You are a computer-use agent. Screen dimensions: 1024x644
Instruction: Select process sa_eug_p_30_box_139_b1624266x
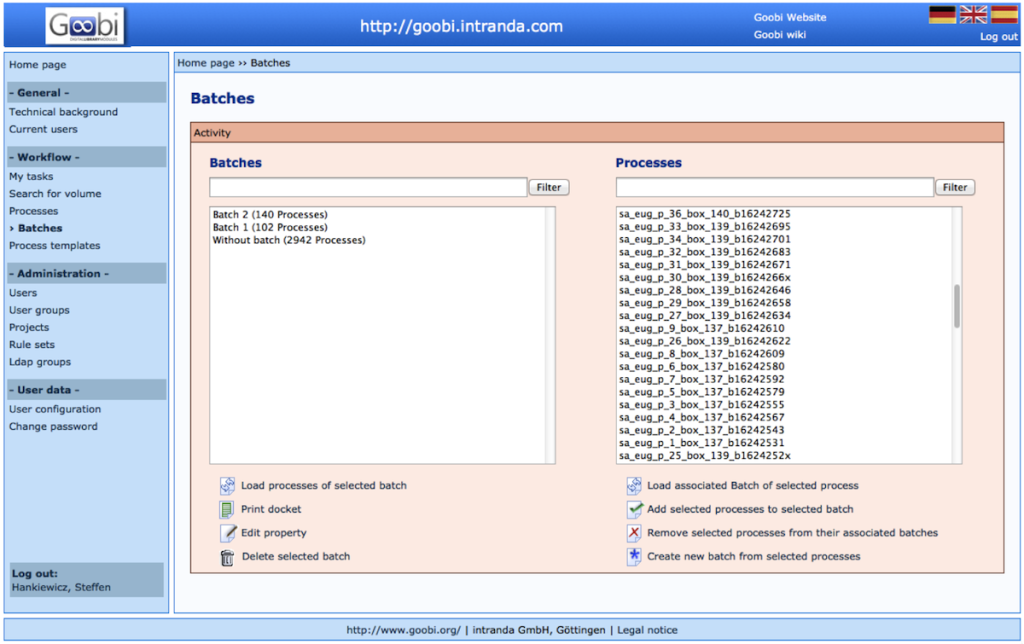[x=705, y=277]
